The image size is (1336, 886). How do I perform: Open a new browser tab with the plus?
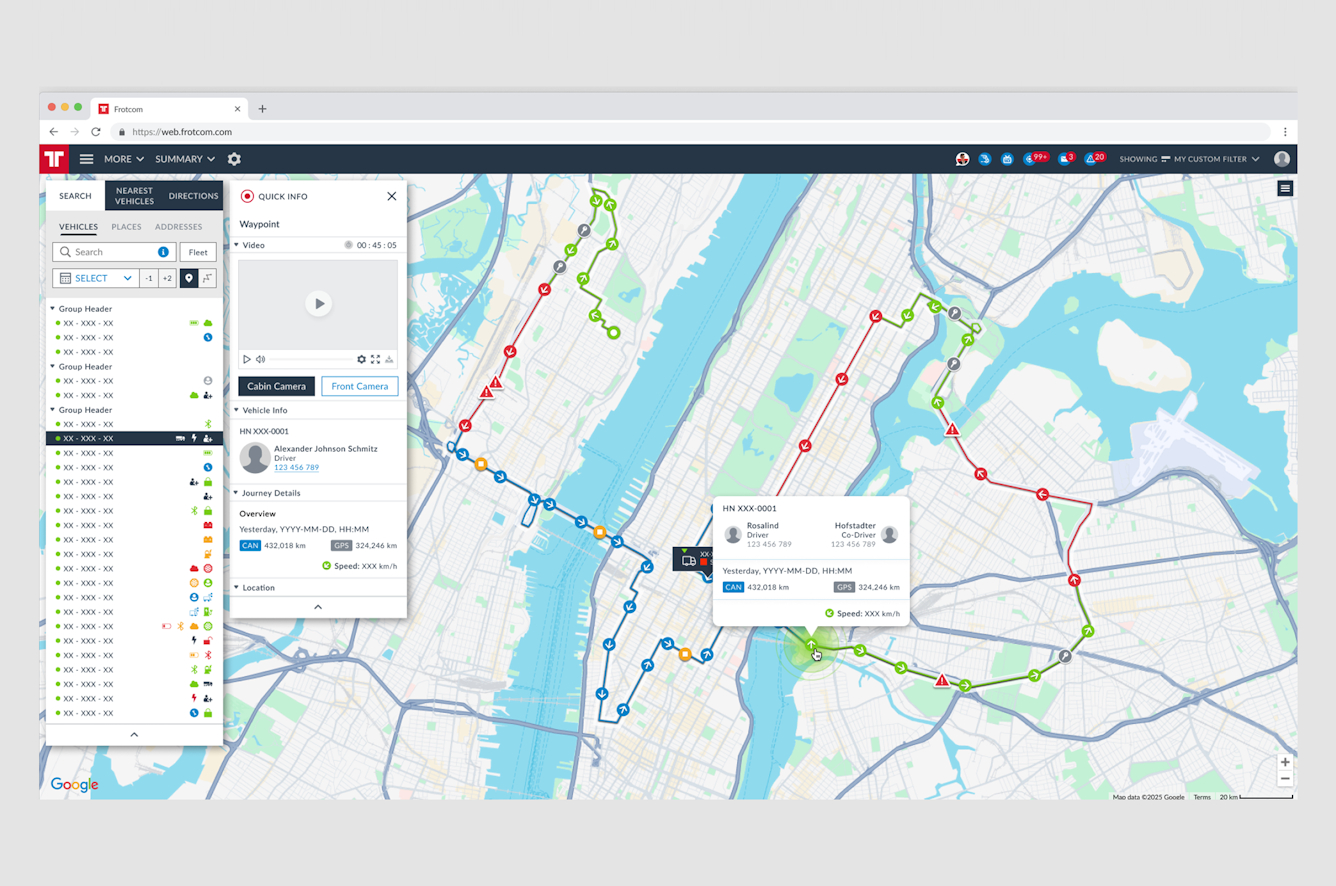pos(262,109)
